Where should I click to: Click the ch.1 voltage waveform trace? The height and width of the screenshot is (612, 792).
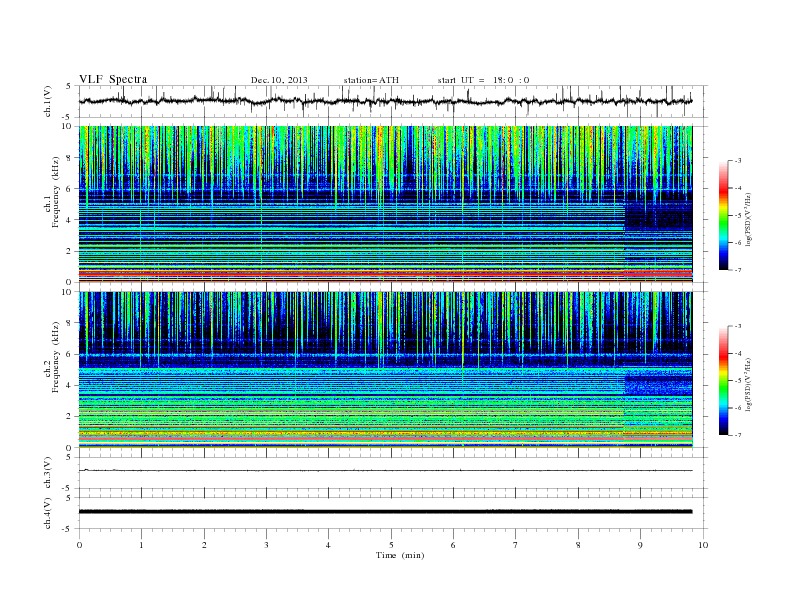point(385,101)
